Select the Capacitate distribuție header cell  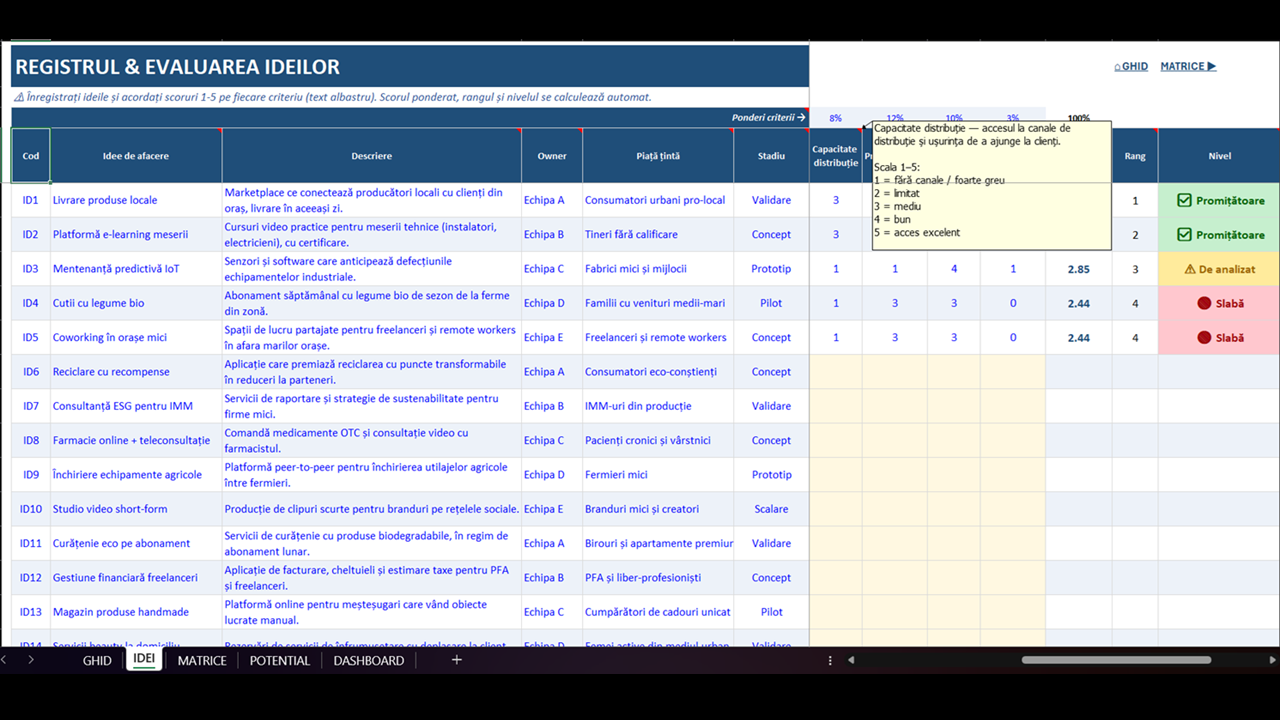pos(836,156)
